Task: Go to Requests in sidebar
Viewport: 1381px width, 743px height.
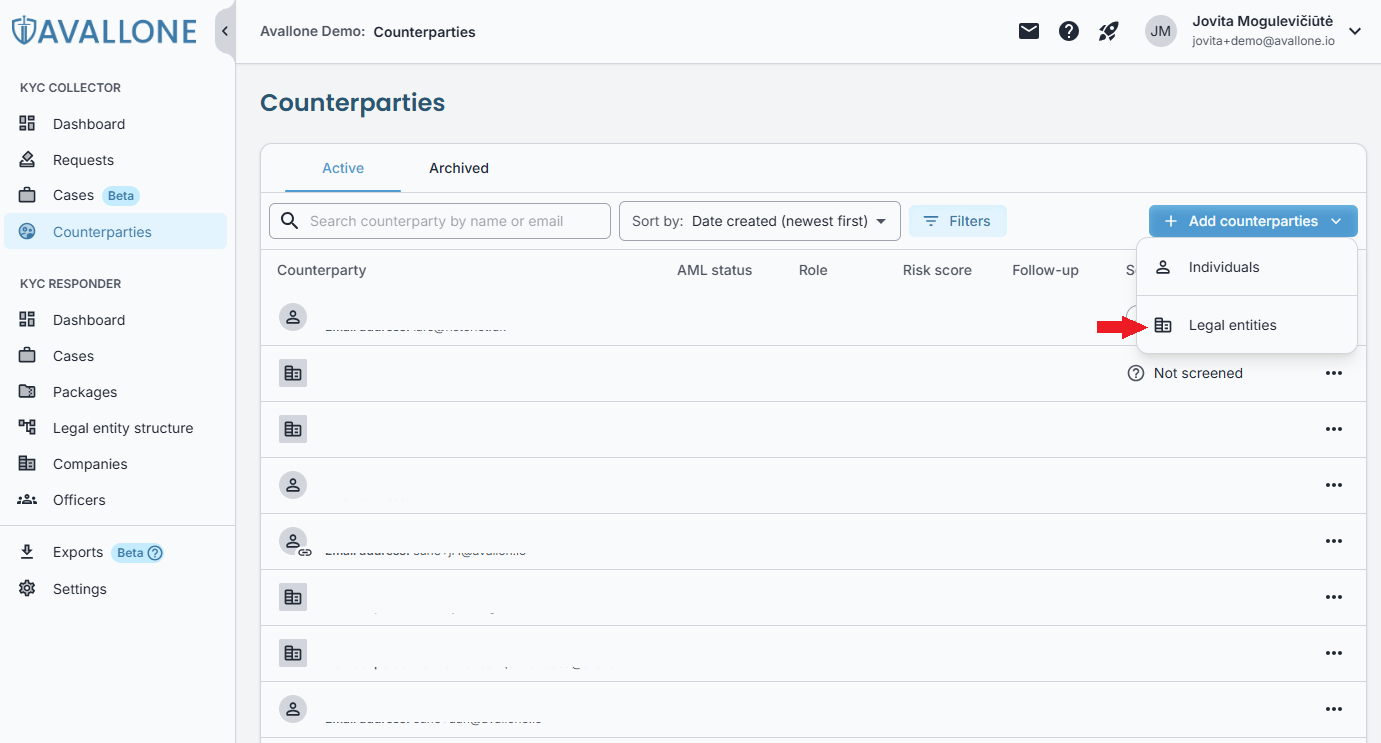Action: pos(83,160)
